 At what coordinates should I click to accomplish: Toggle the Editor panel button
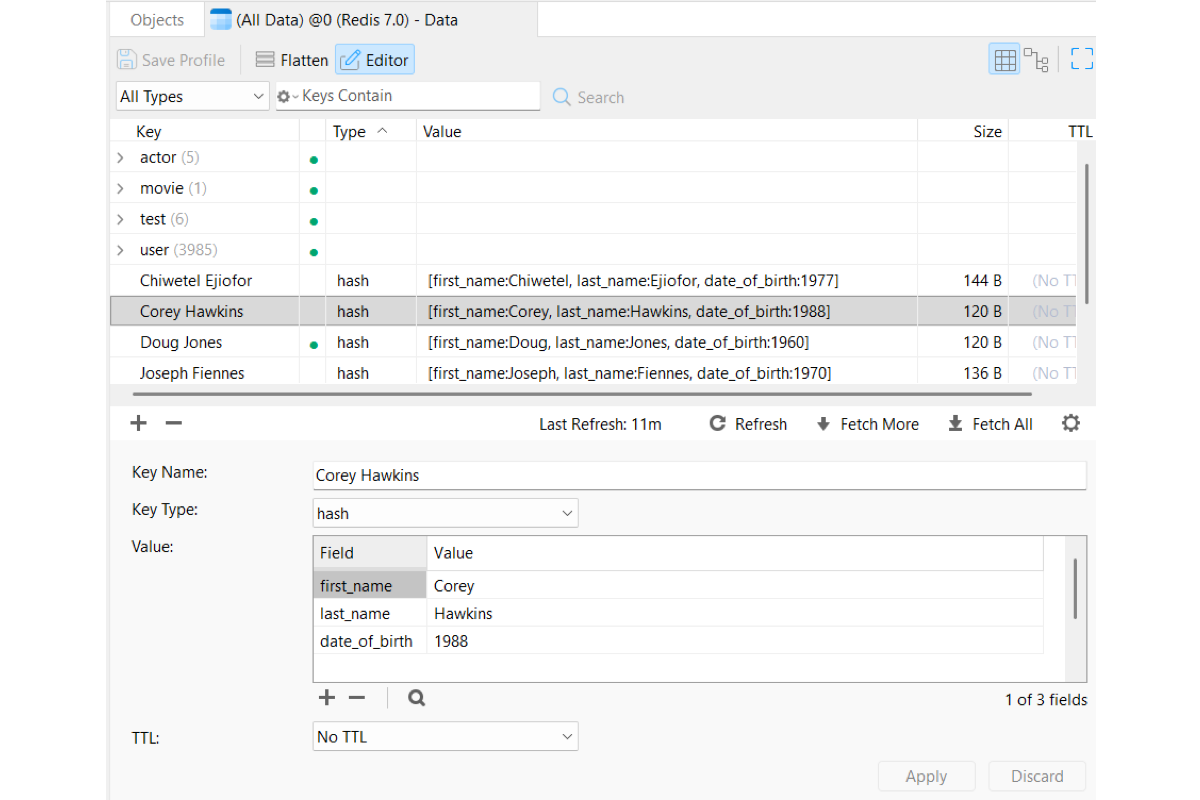pyautogui.click(x=374, y=60)
